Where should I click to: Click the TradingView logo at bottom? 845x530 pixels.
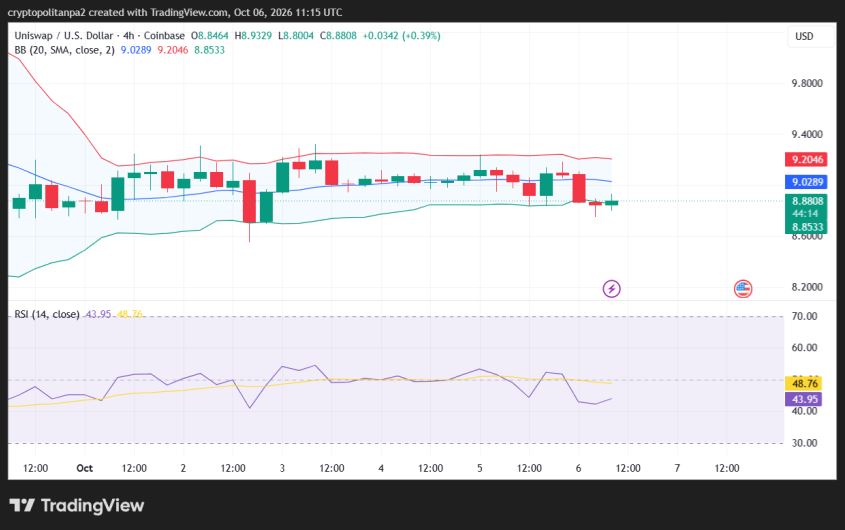(77, 505)
